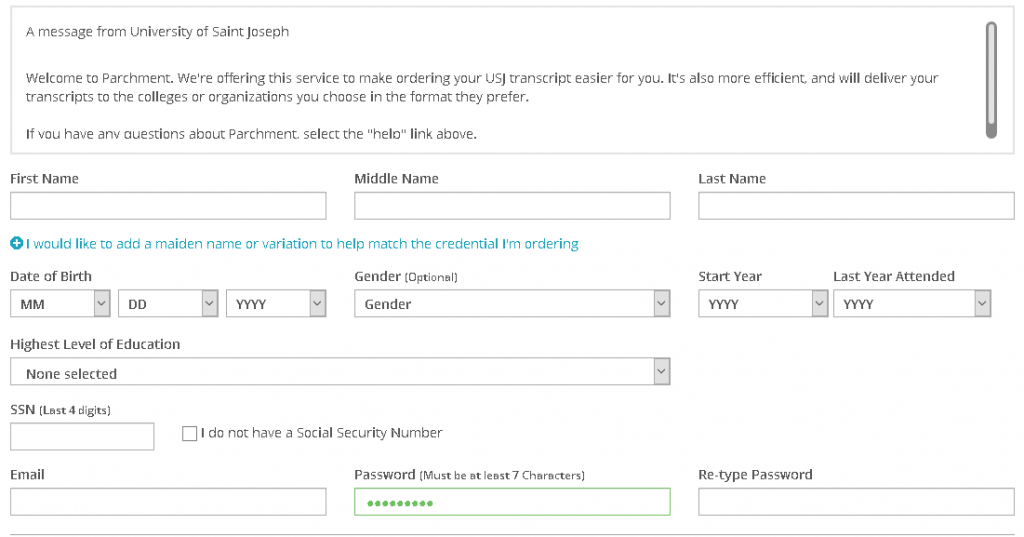
Task: Click the Middle Name input field
Action: point(512,206)
